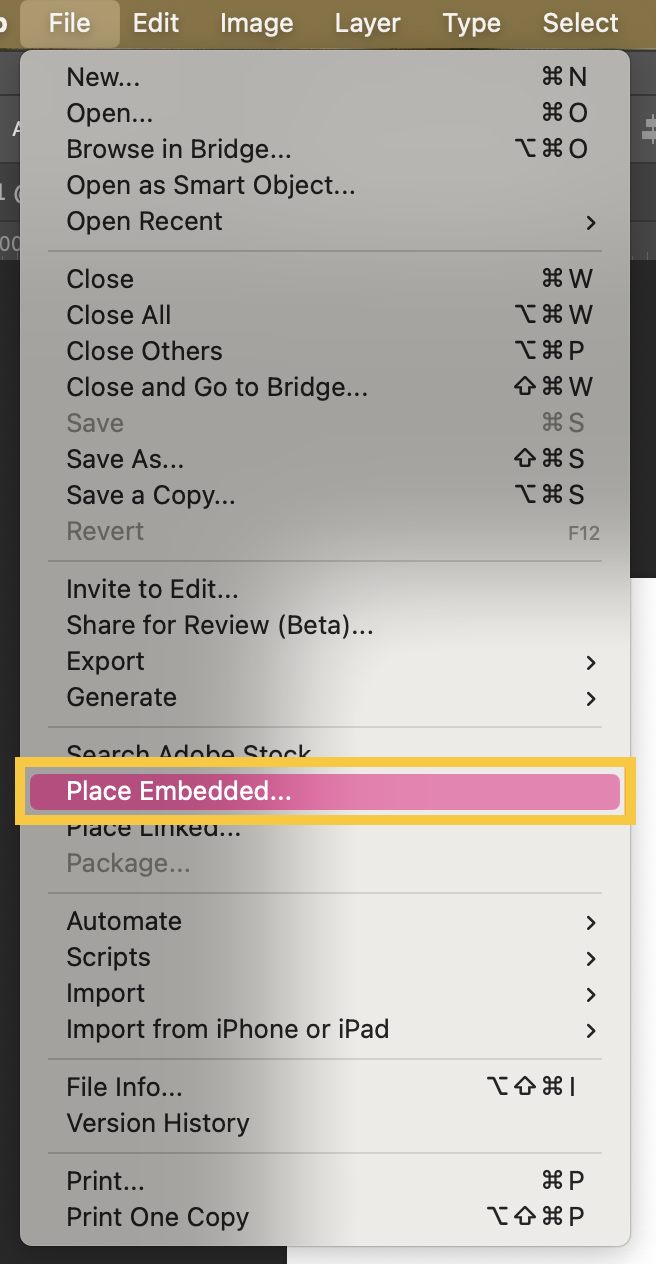Choose Open as Smart Object...
This screenshot has width=656, height=1264.
[211, 186]
